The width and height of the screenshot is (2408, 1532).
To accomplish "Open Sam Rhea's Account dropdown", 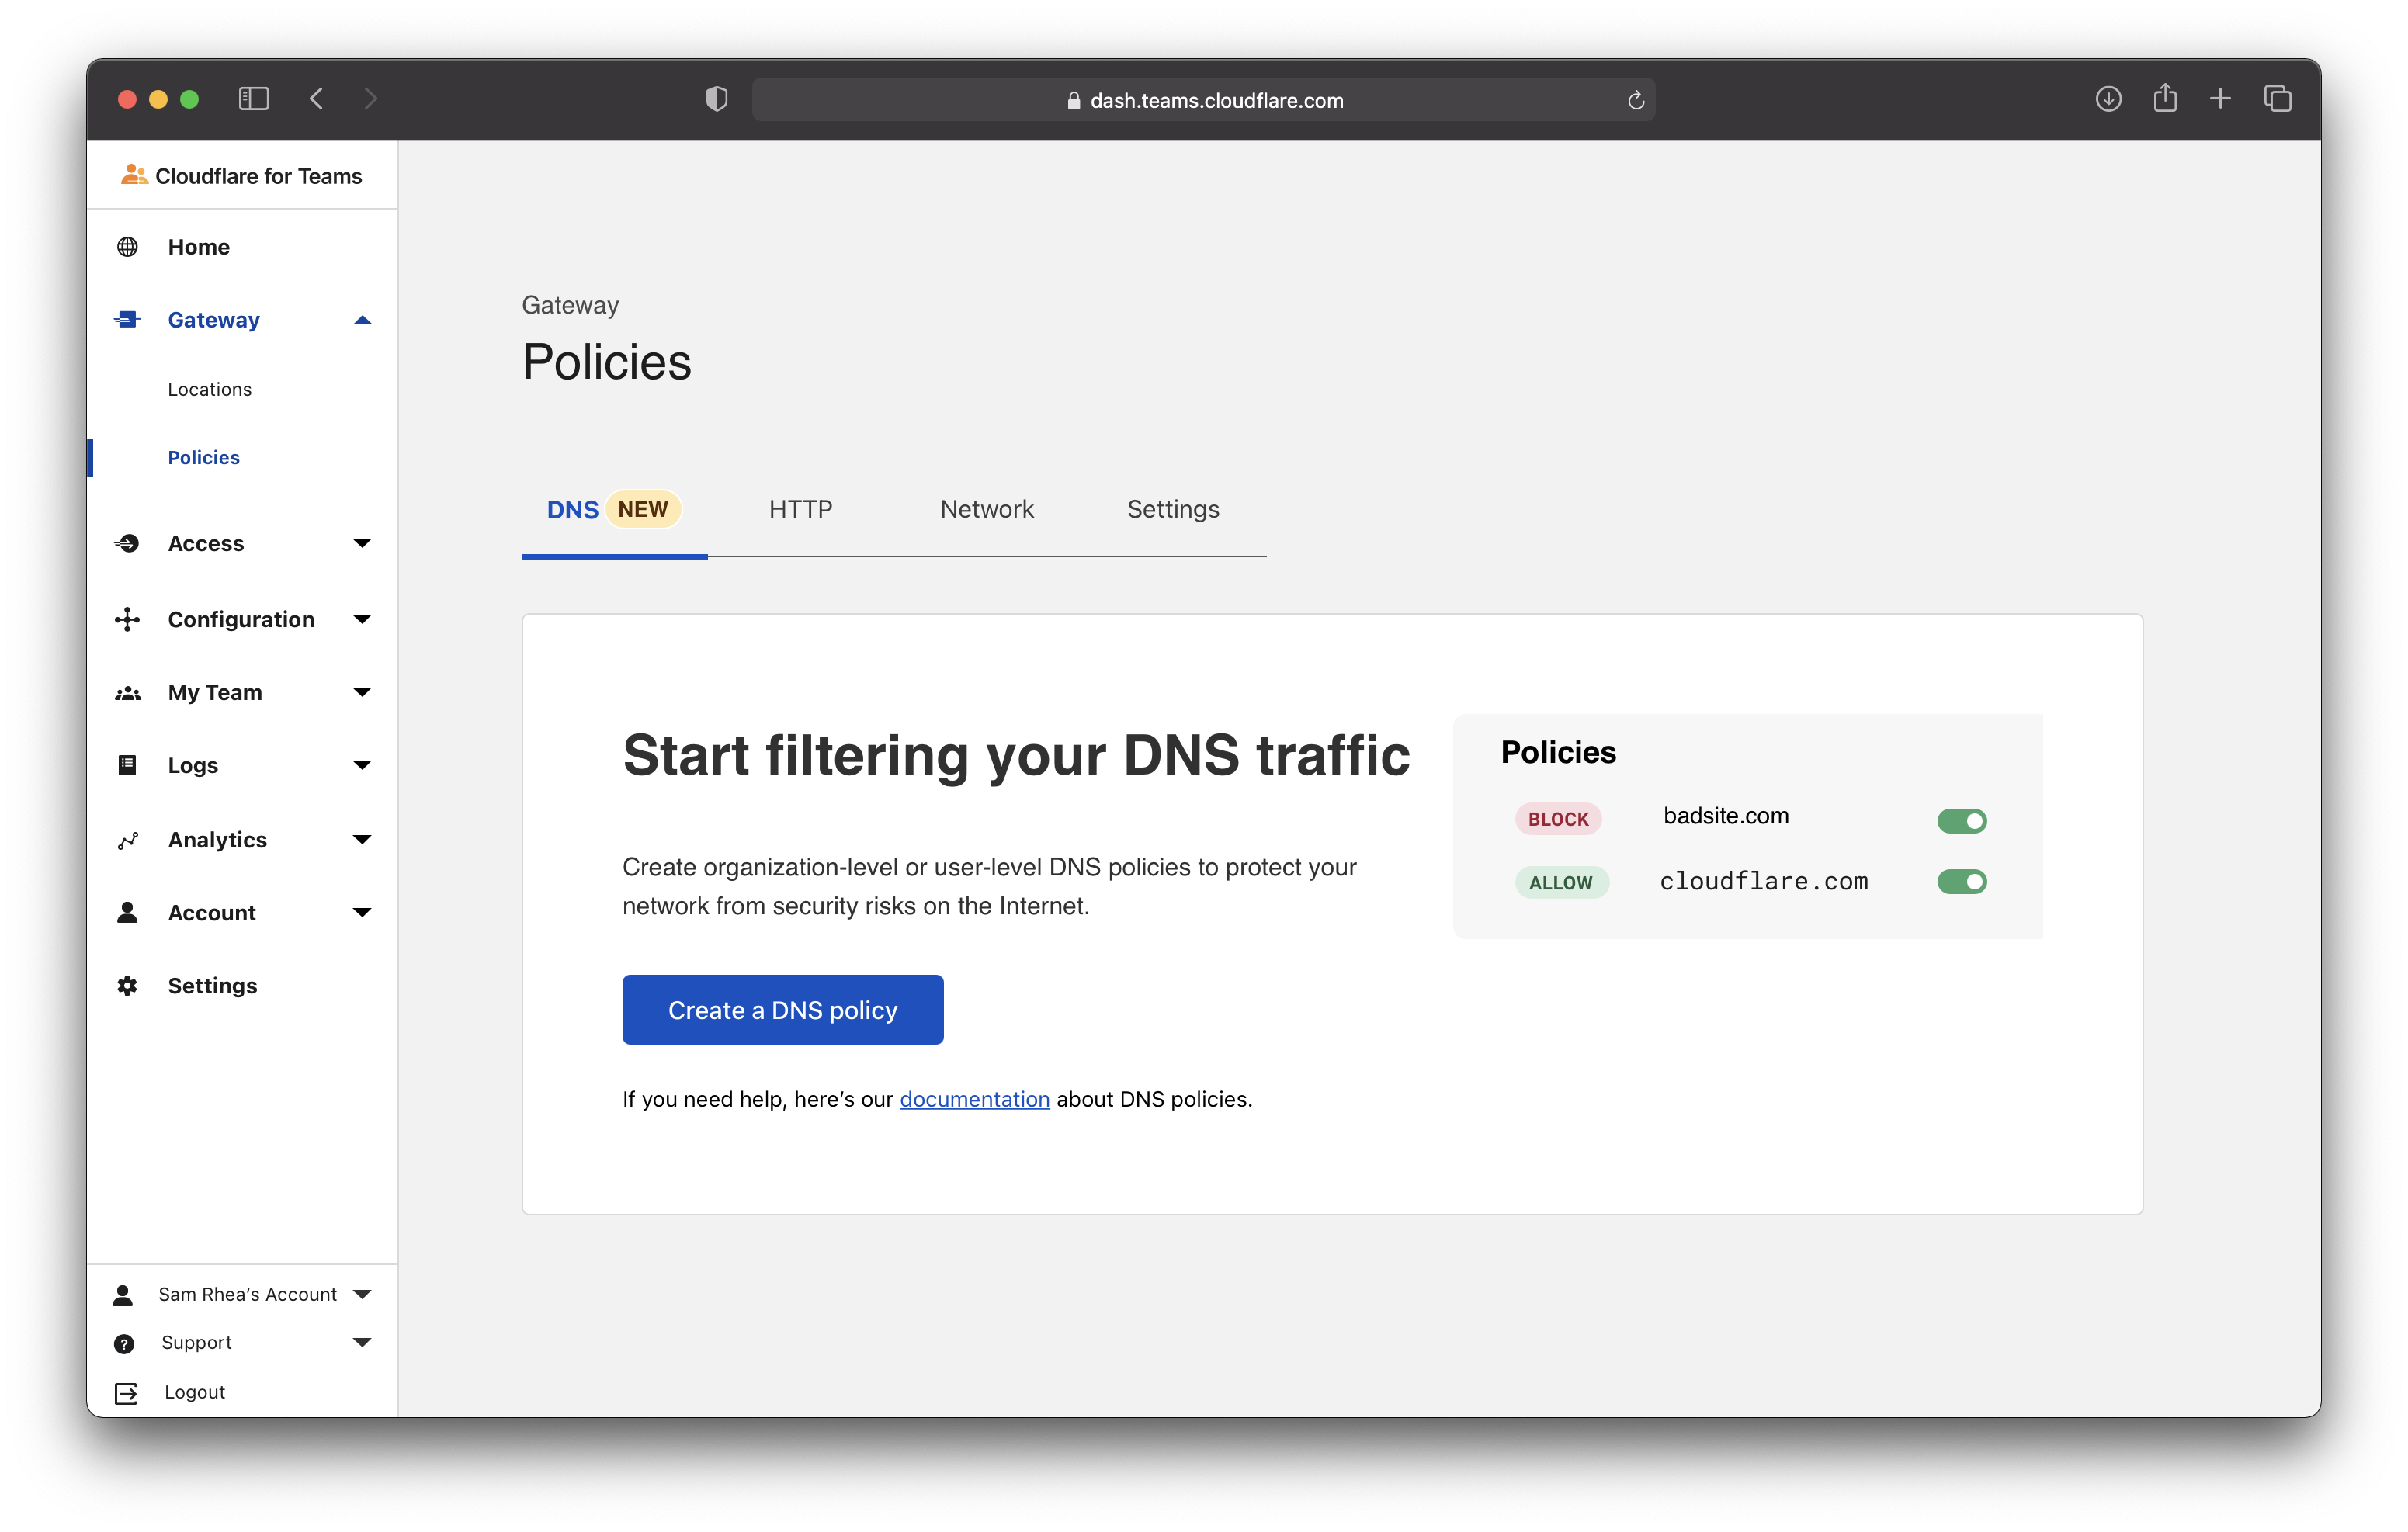I will pyautogui.click(x=362, y=1294).
